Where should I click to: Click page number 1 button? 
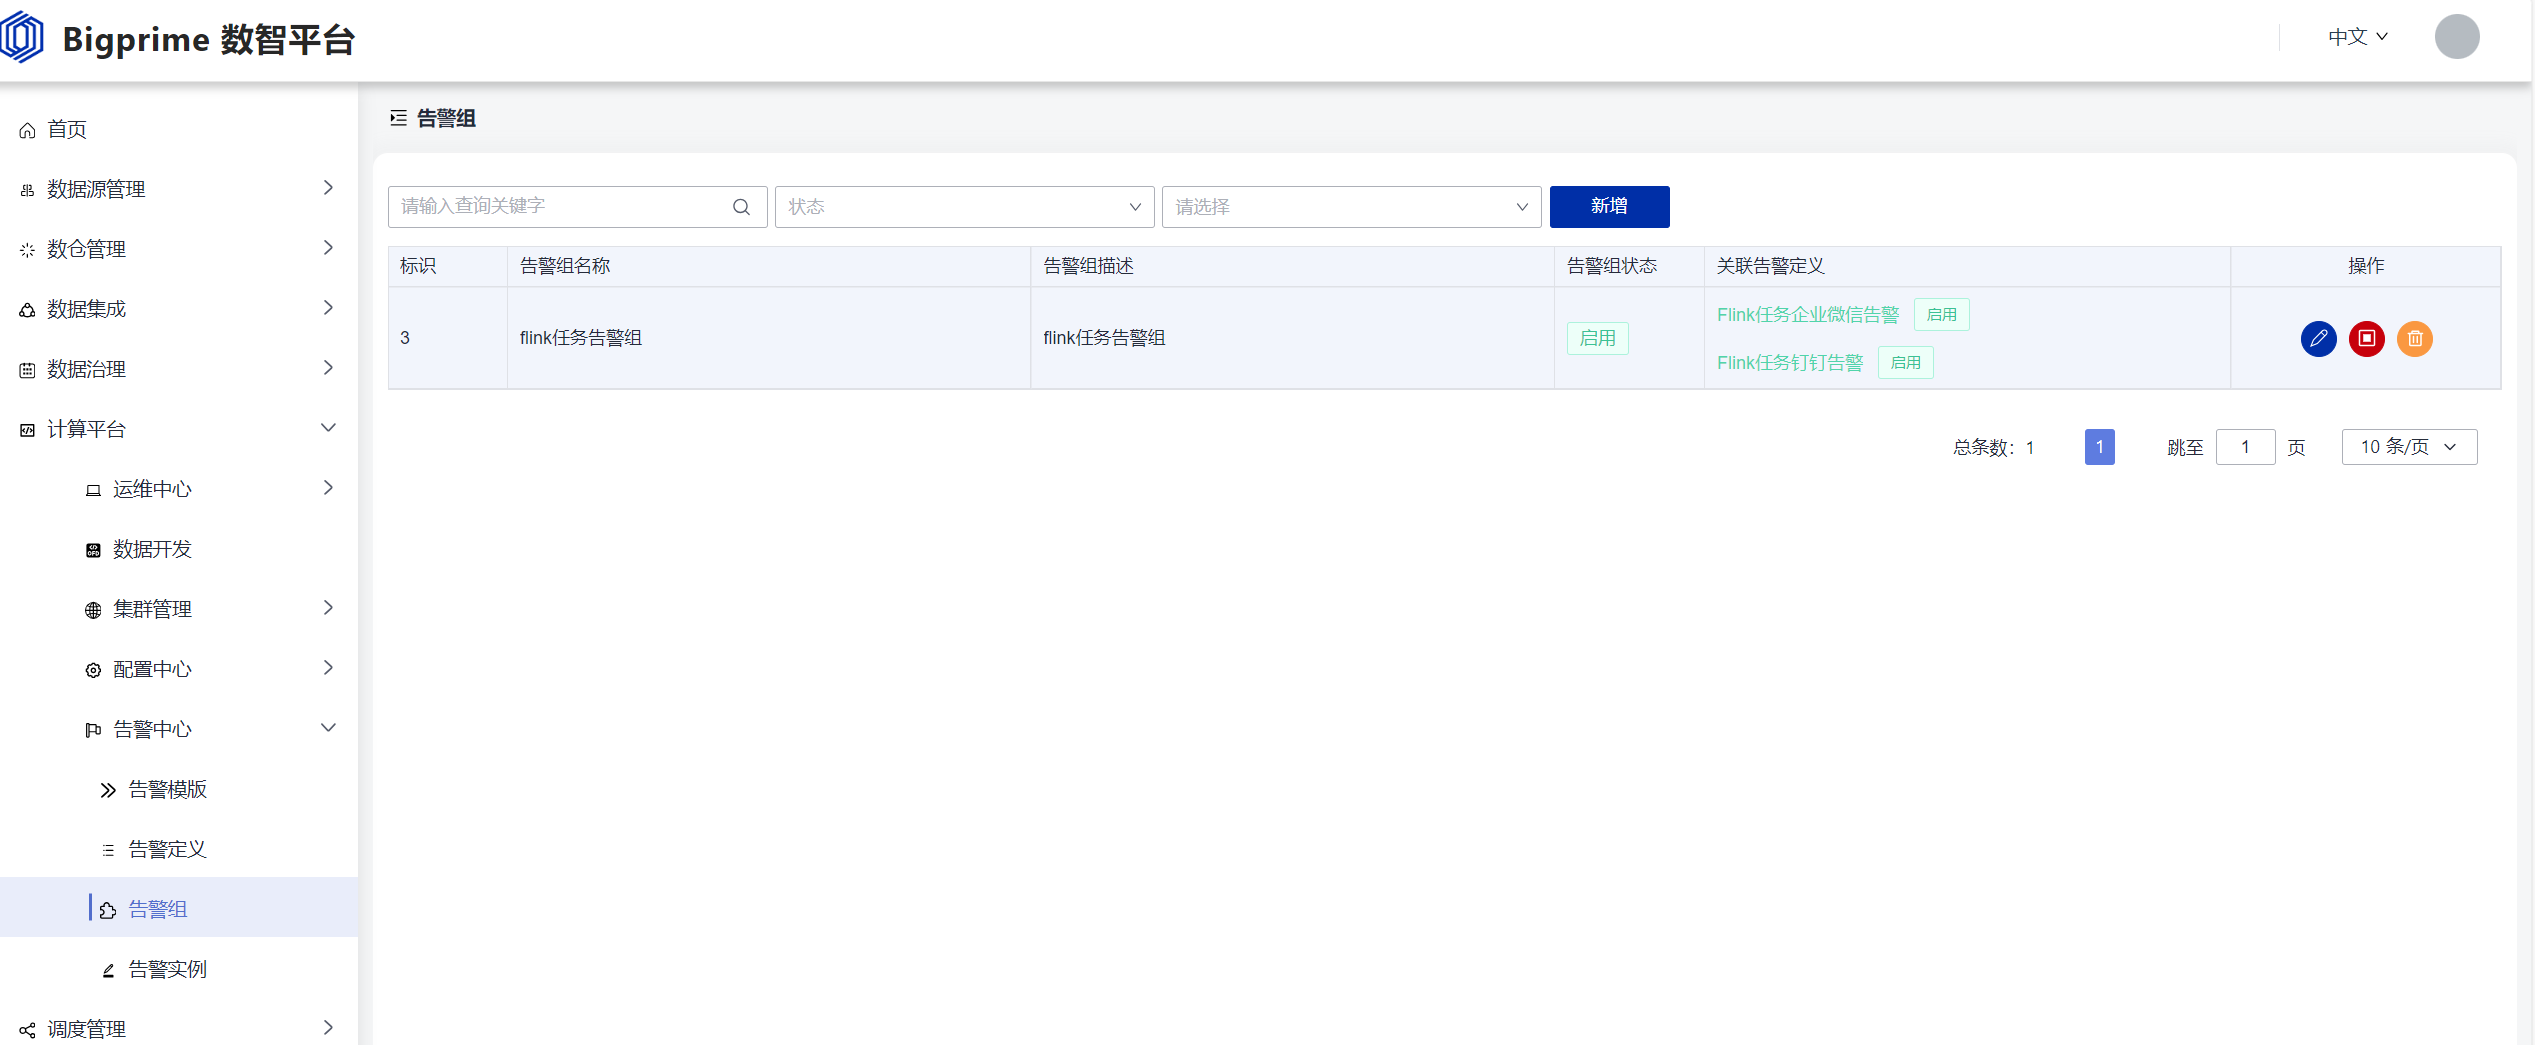click(x=2099, y=447)
